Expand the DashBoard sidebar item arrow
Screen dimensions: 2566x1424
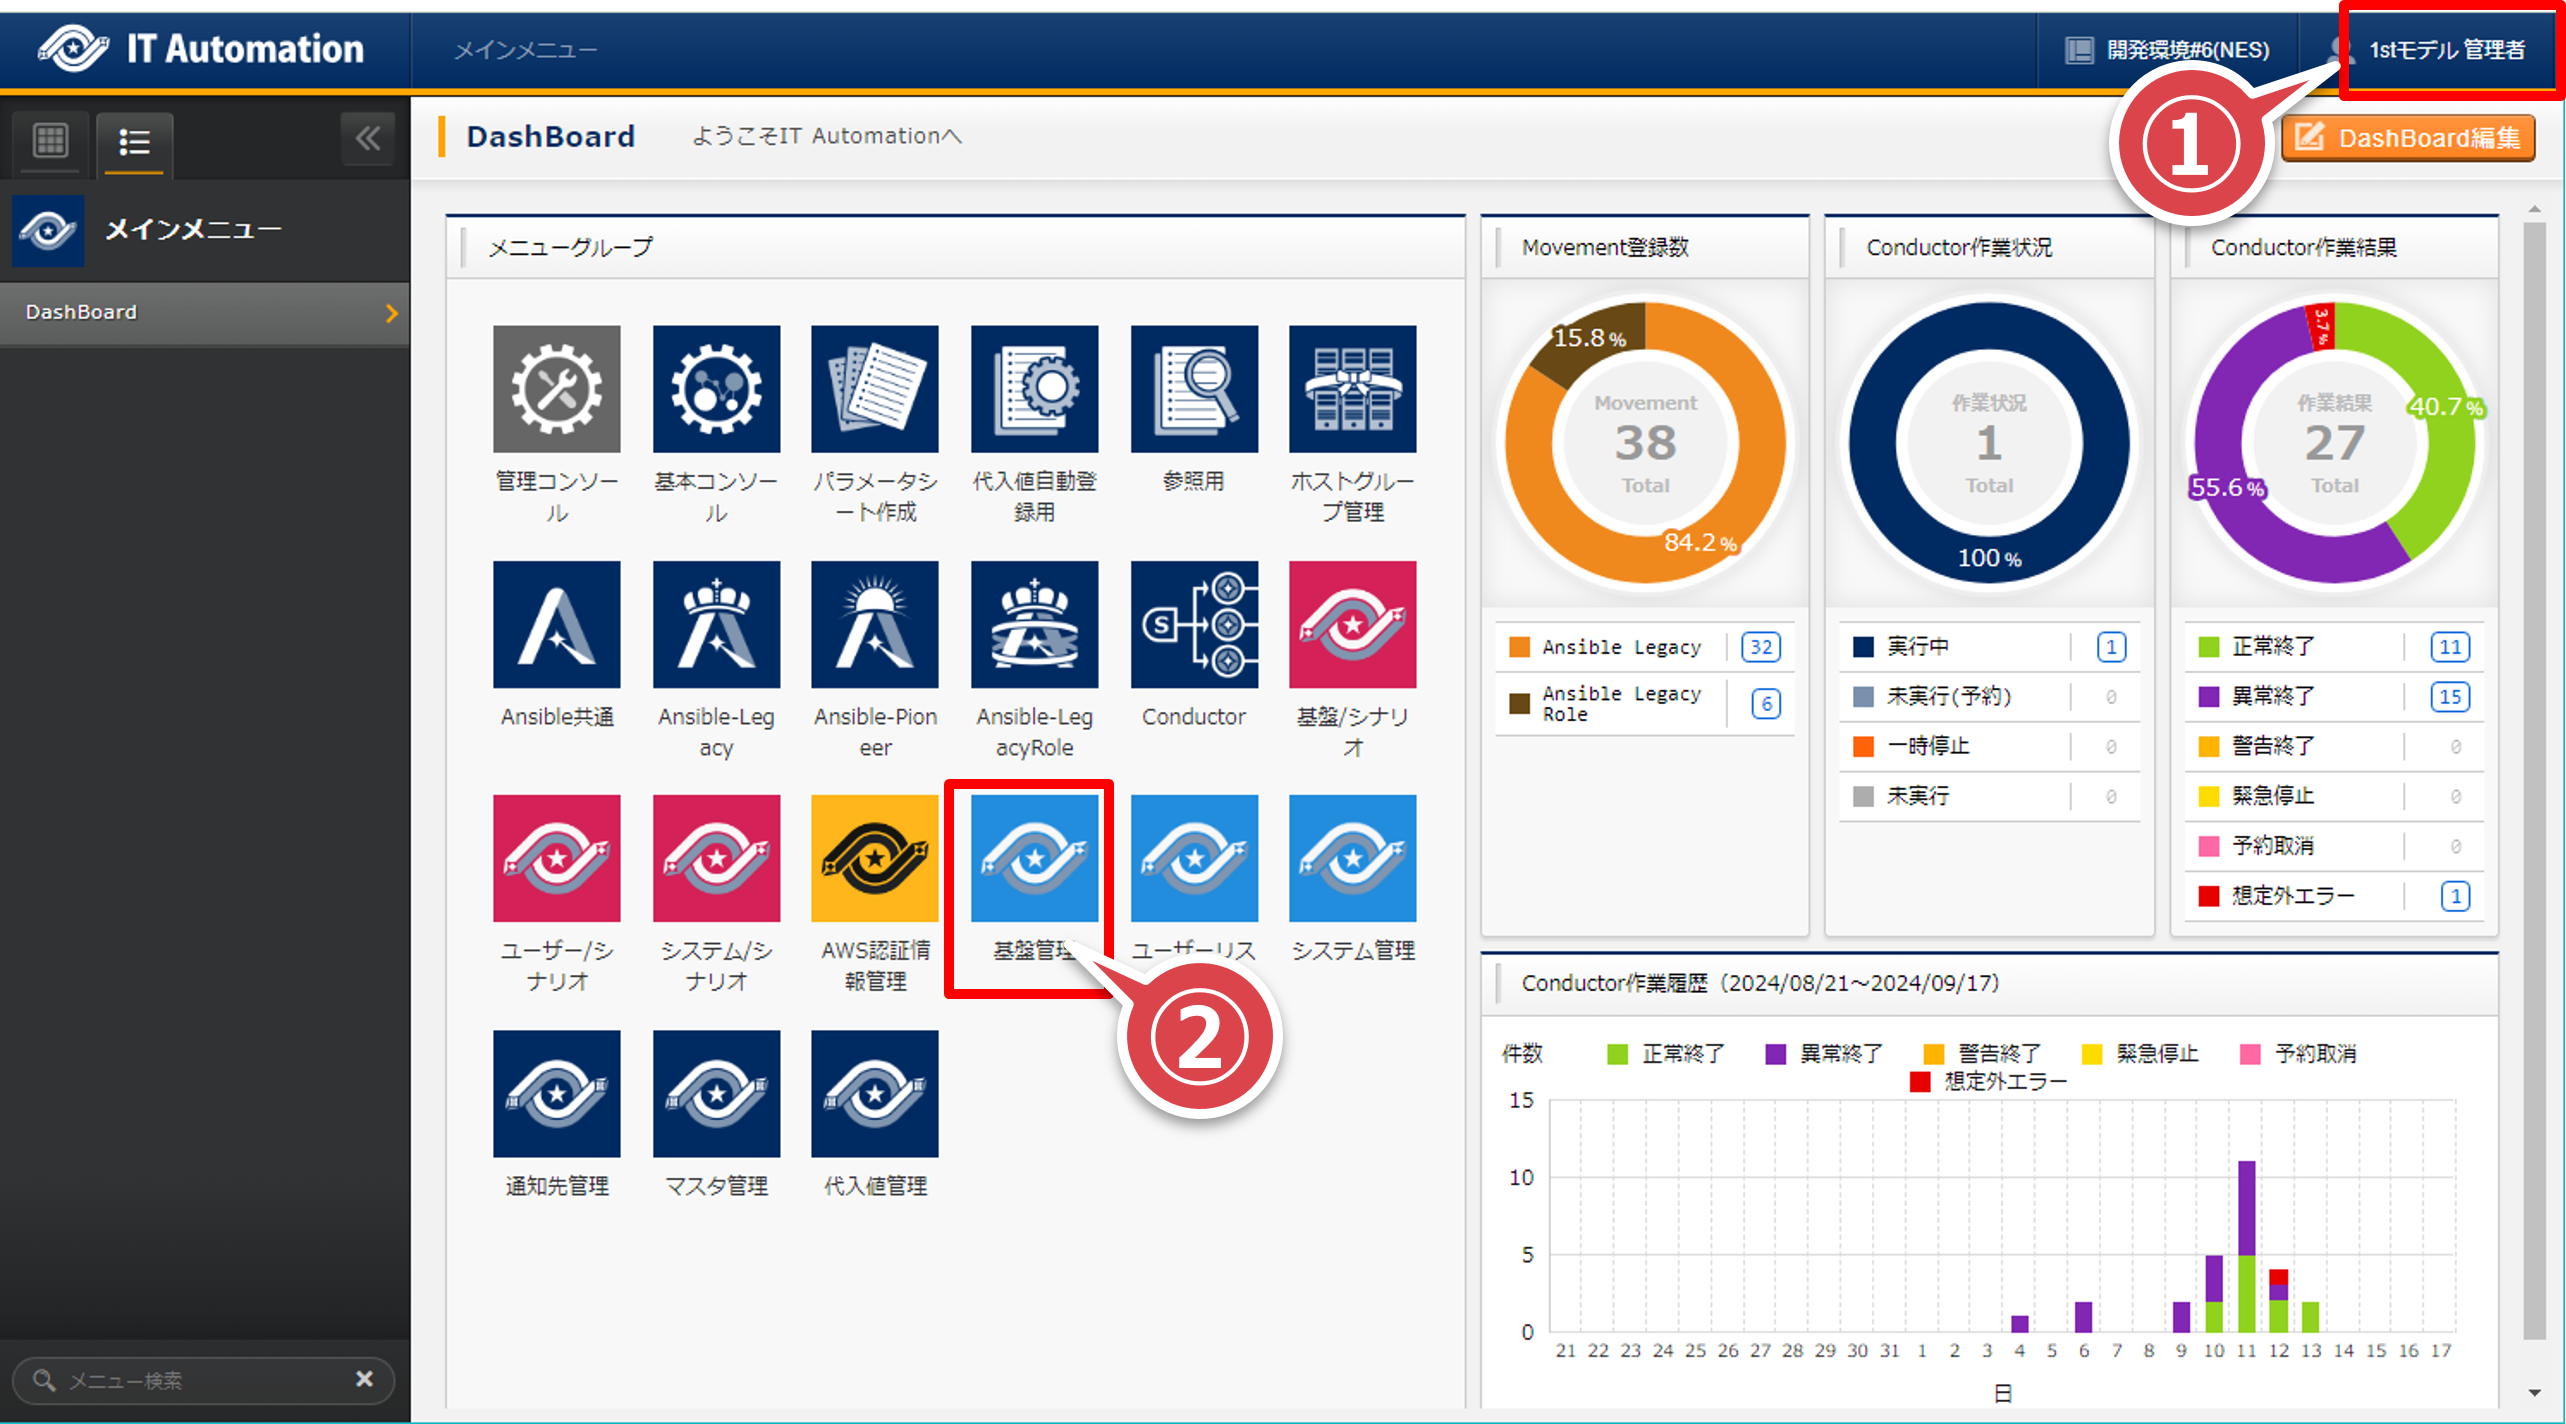coord(391,313)
